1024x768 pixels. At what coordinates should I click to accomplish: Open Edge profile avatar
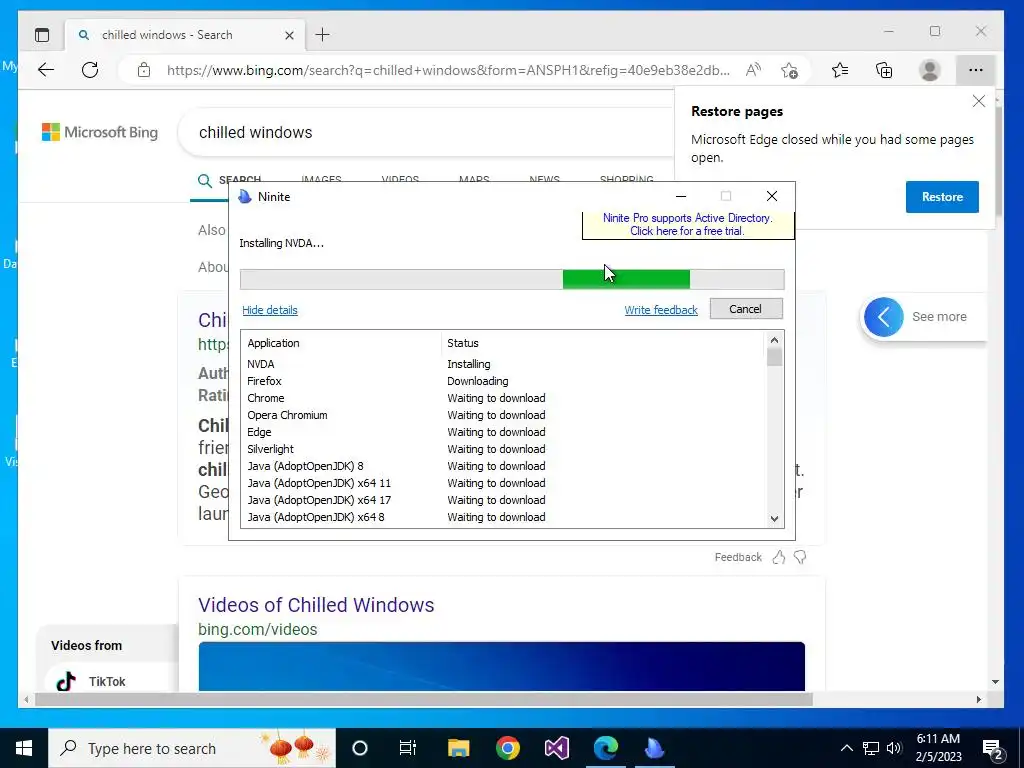(x=929, y=70)
